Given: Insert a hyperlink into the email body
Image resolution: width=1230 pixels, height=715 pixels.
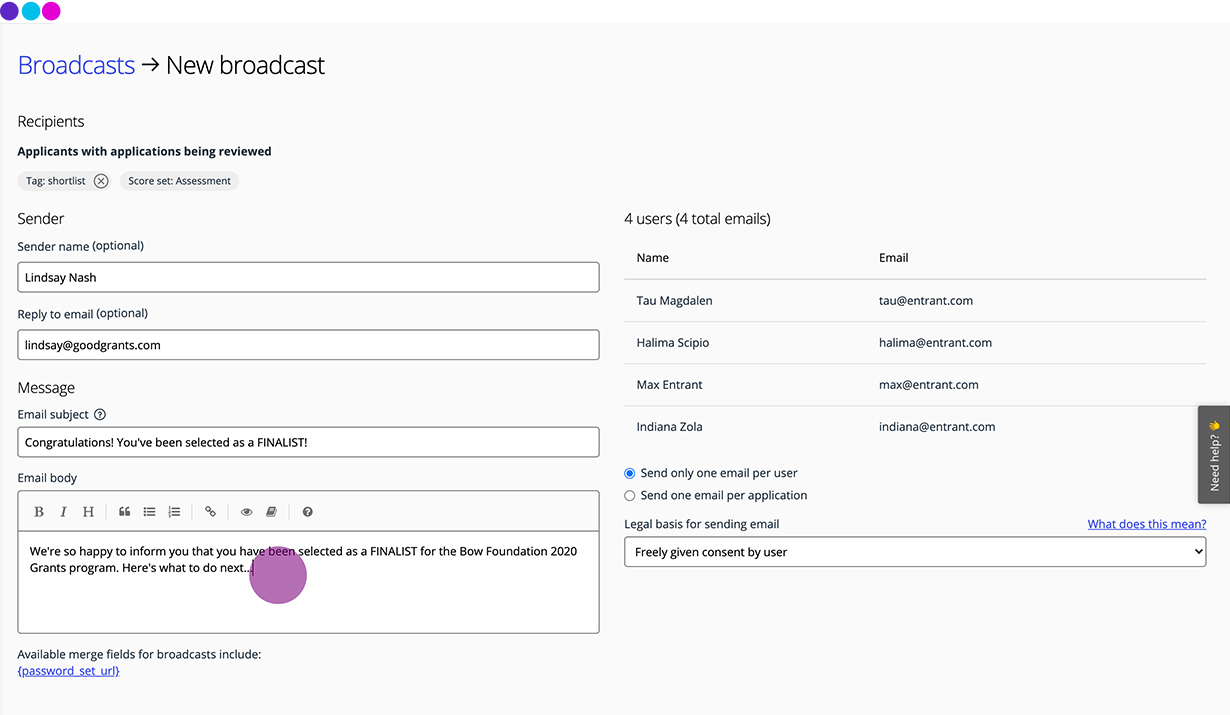Looking at the screenshot, I should 210,511.
